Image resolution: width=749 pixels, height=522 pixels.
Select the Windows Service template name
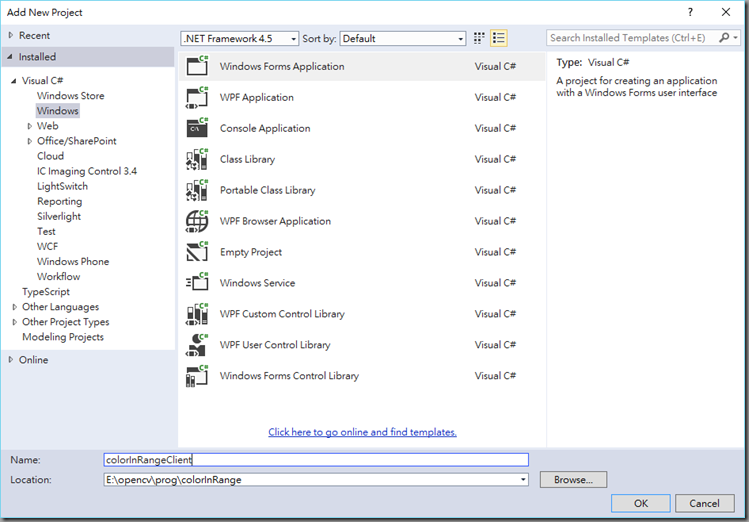pyautogui.click(x=257, y=283)
